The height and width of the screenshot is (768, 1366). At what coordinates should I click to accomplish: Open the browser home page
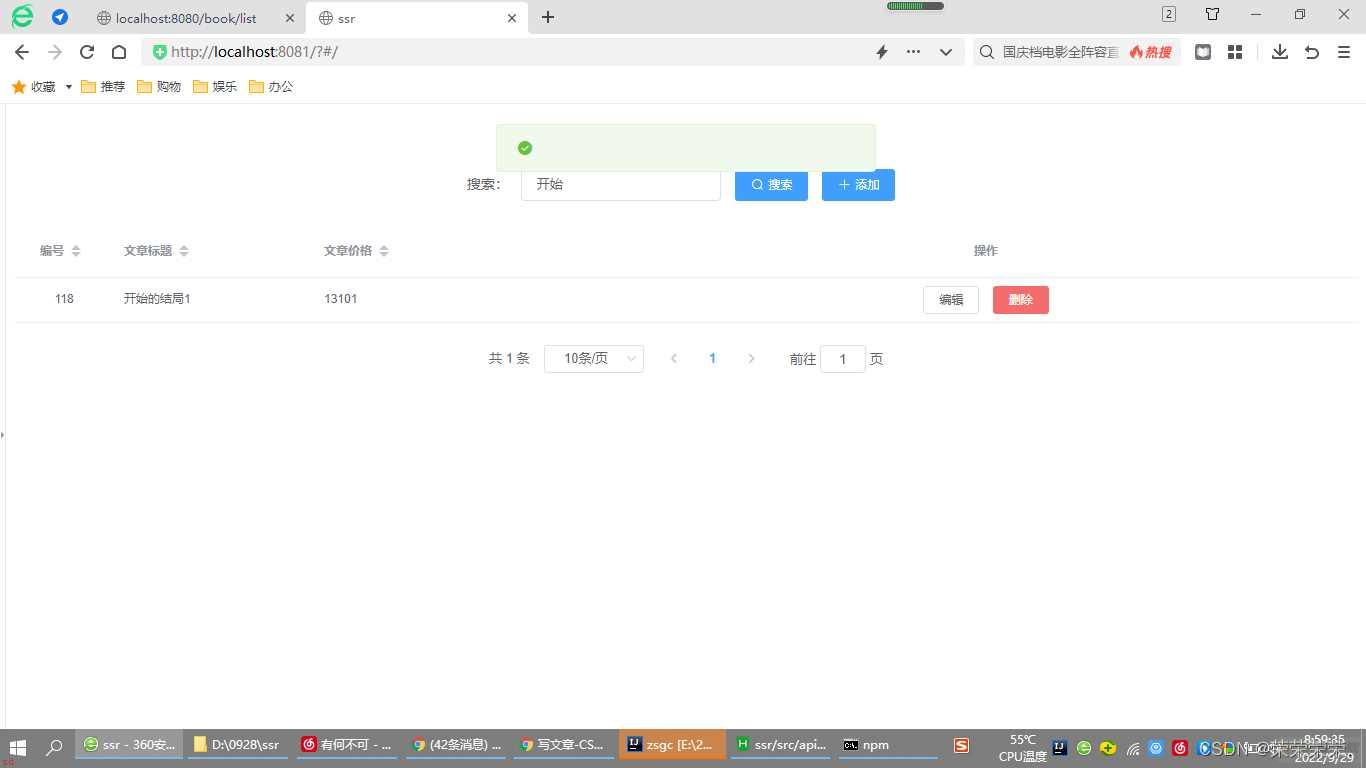(x=118, y=52)
